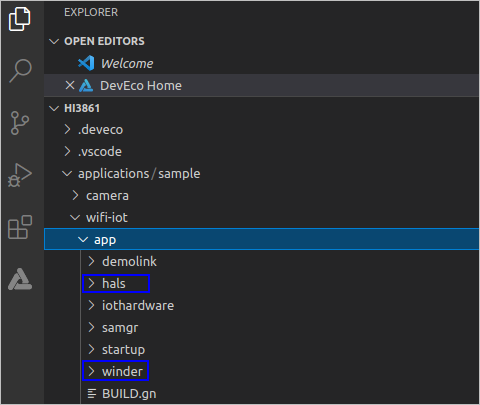
Task: Open the DevEco tool icon in activity bar
Action: (x=20, y=279)
